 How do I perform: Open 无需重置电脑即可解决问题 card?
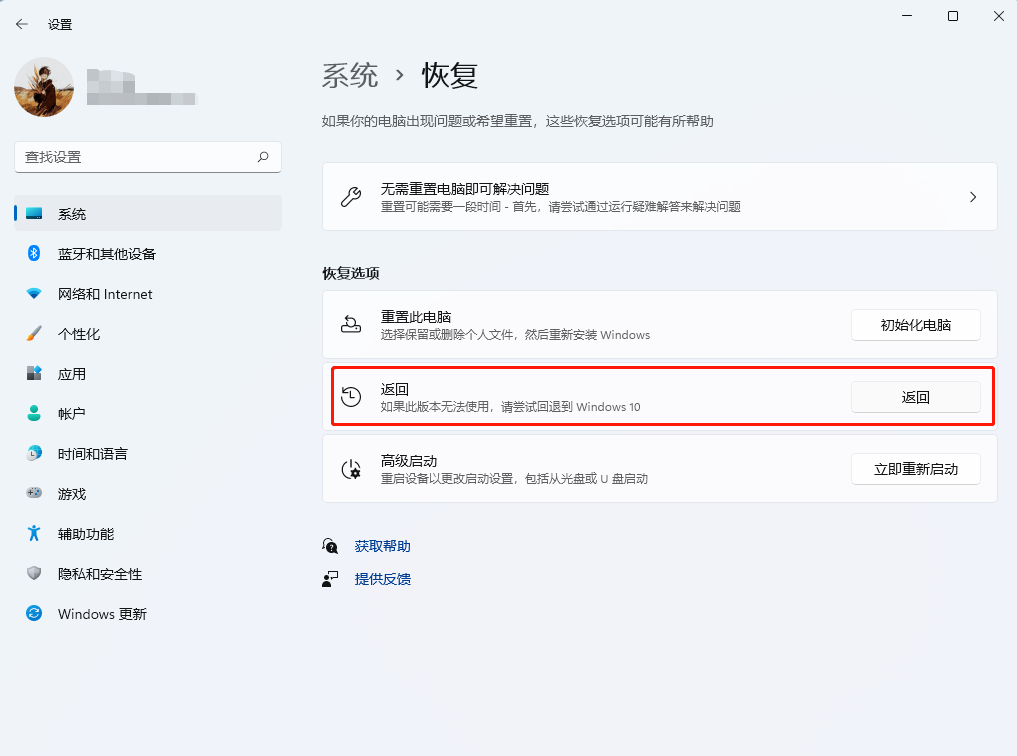pyautogui.click(x=660, y=196)
